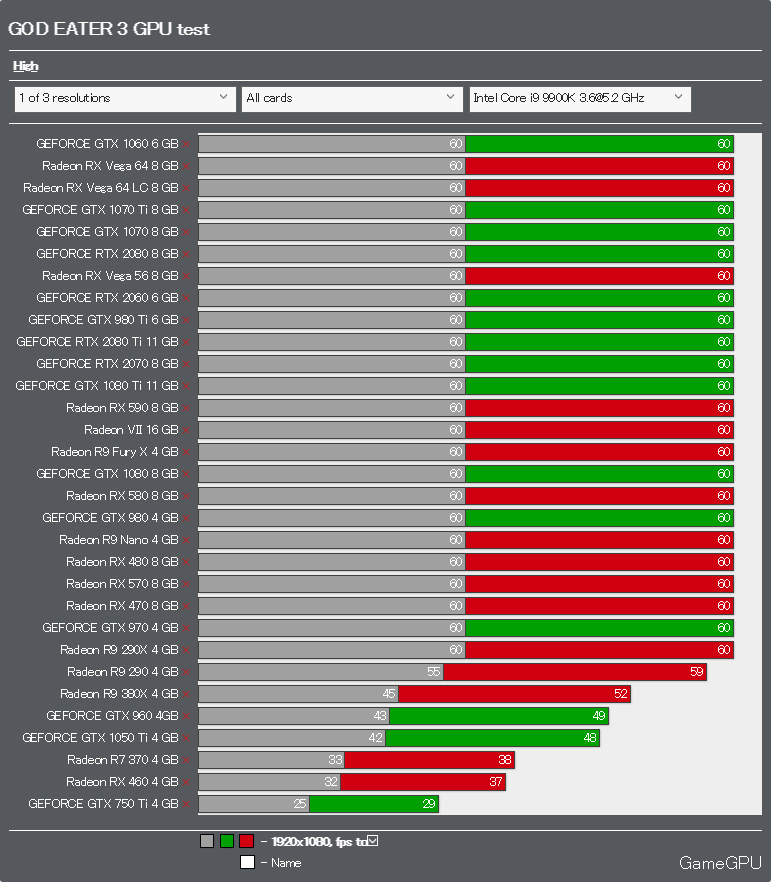Remove Radeon RX 480 8 GB with red X
The height and width of the screenshot is (882, 771).
[x=186, y=562]
